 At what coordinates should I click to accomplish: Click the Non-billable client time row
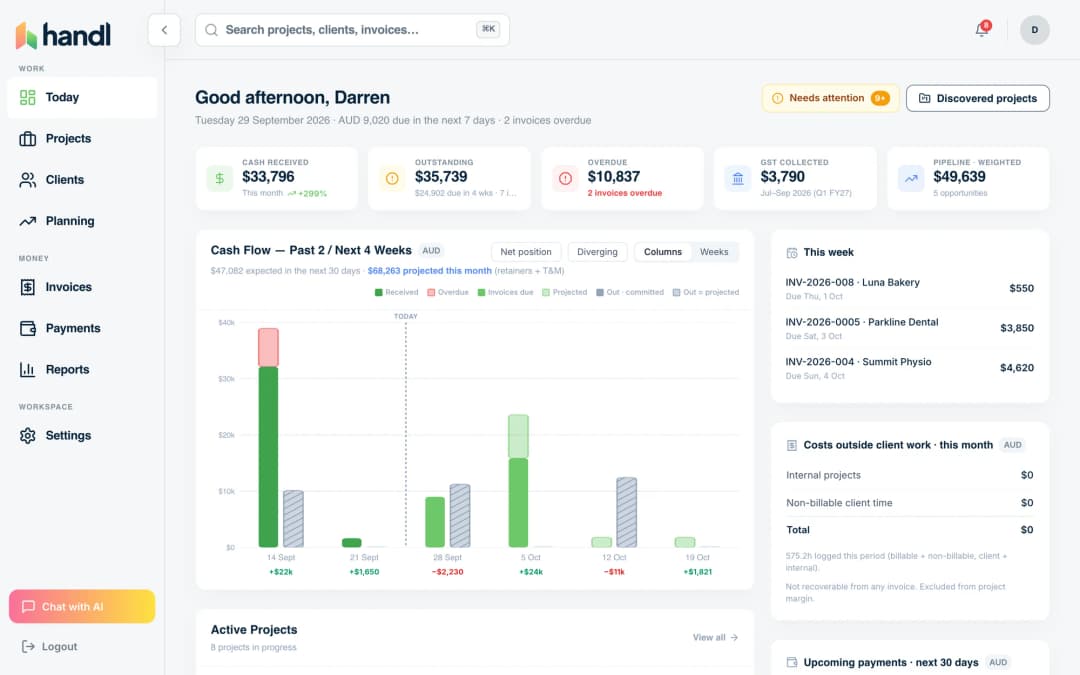point(909,503)
